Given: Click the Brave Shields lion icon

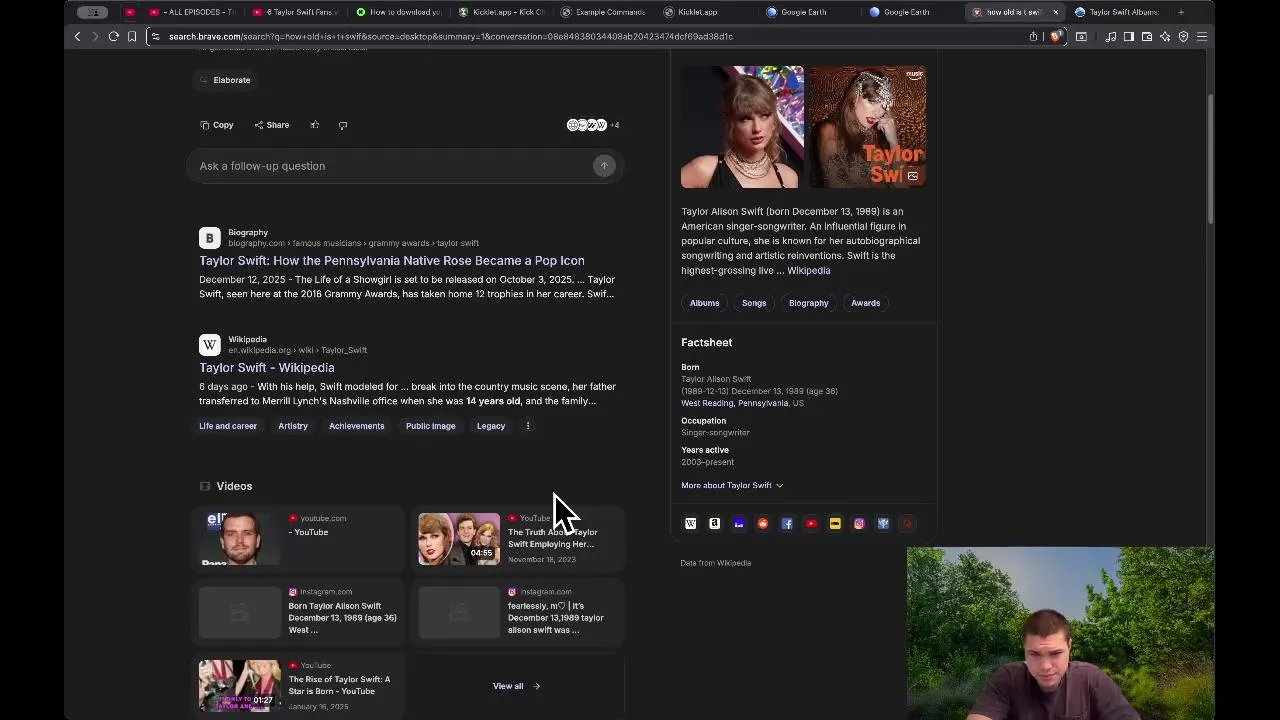Looking at the screenshot, I should [1055, 36].
